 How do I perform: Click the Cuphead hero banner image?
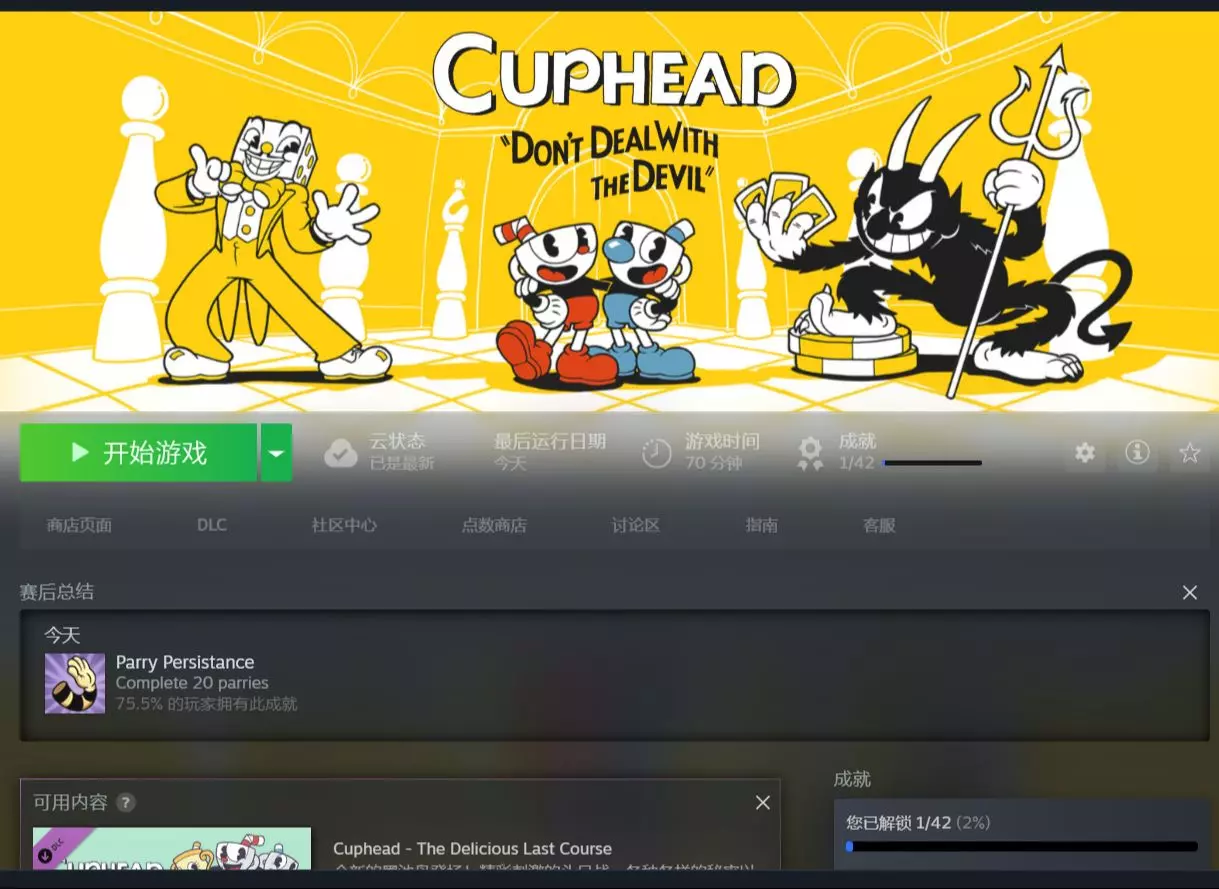click(x=609, y=211)
